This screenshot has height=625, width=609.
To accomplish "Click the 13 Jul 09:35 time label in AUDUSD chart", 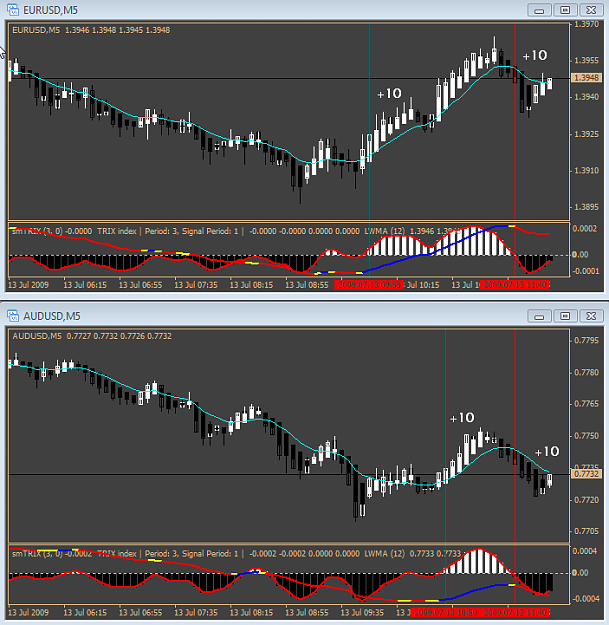I will pyautogui.click(x=362, y=612).
